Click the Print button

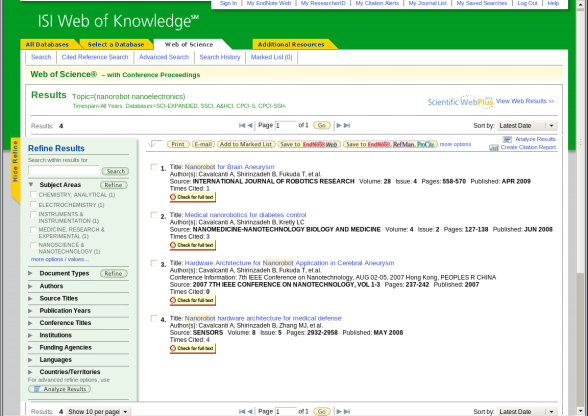[x=178, y=144]
